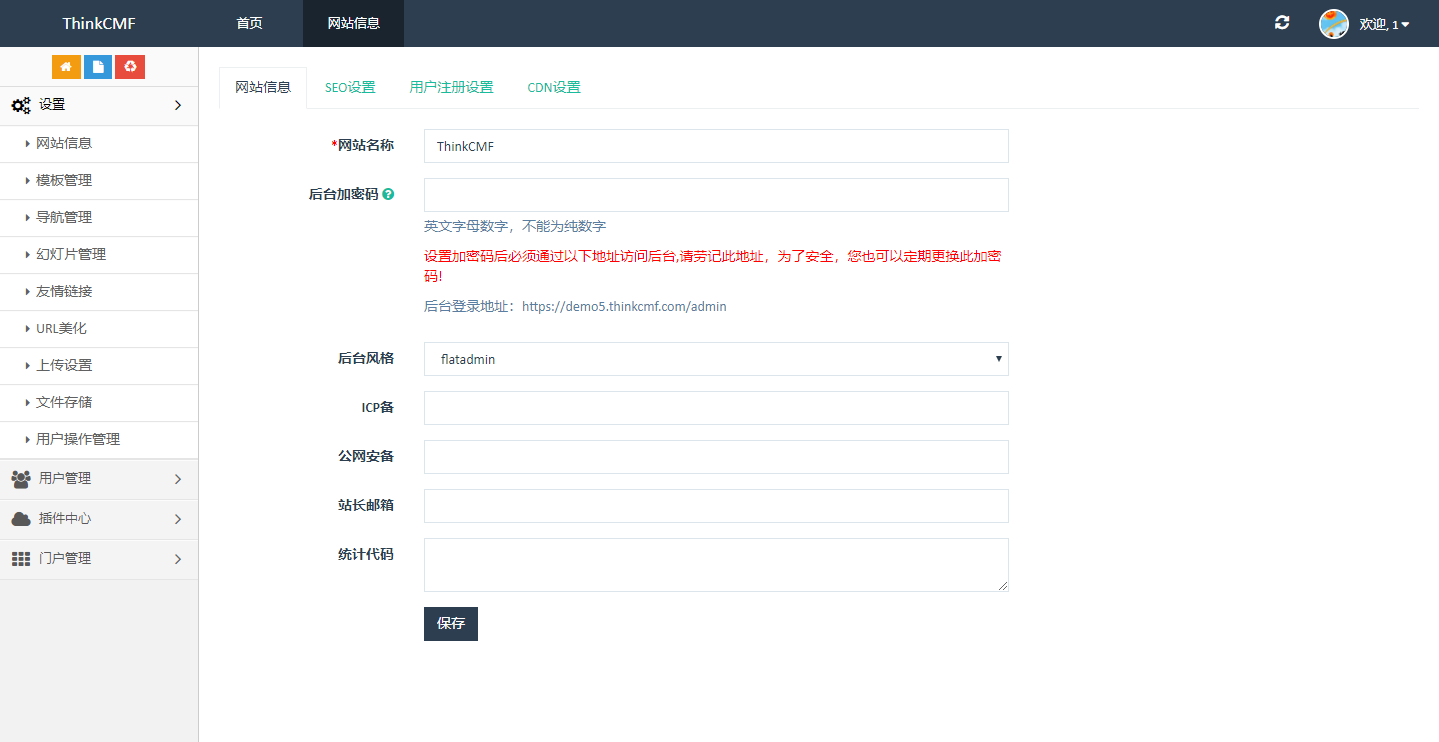
Task: Click the cloud icon beside 插件中心
Action: coord(21,519)
